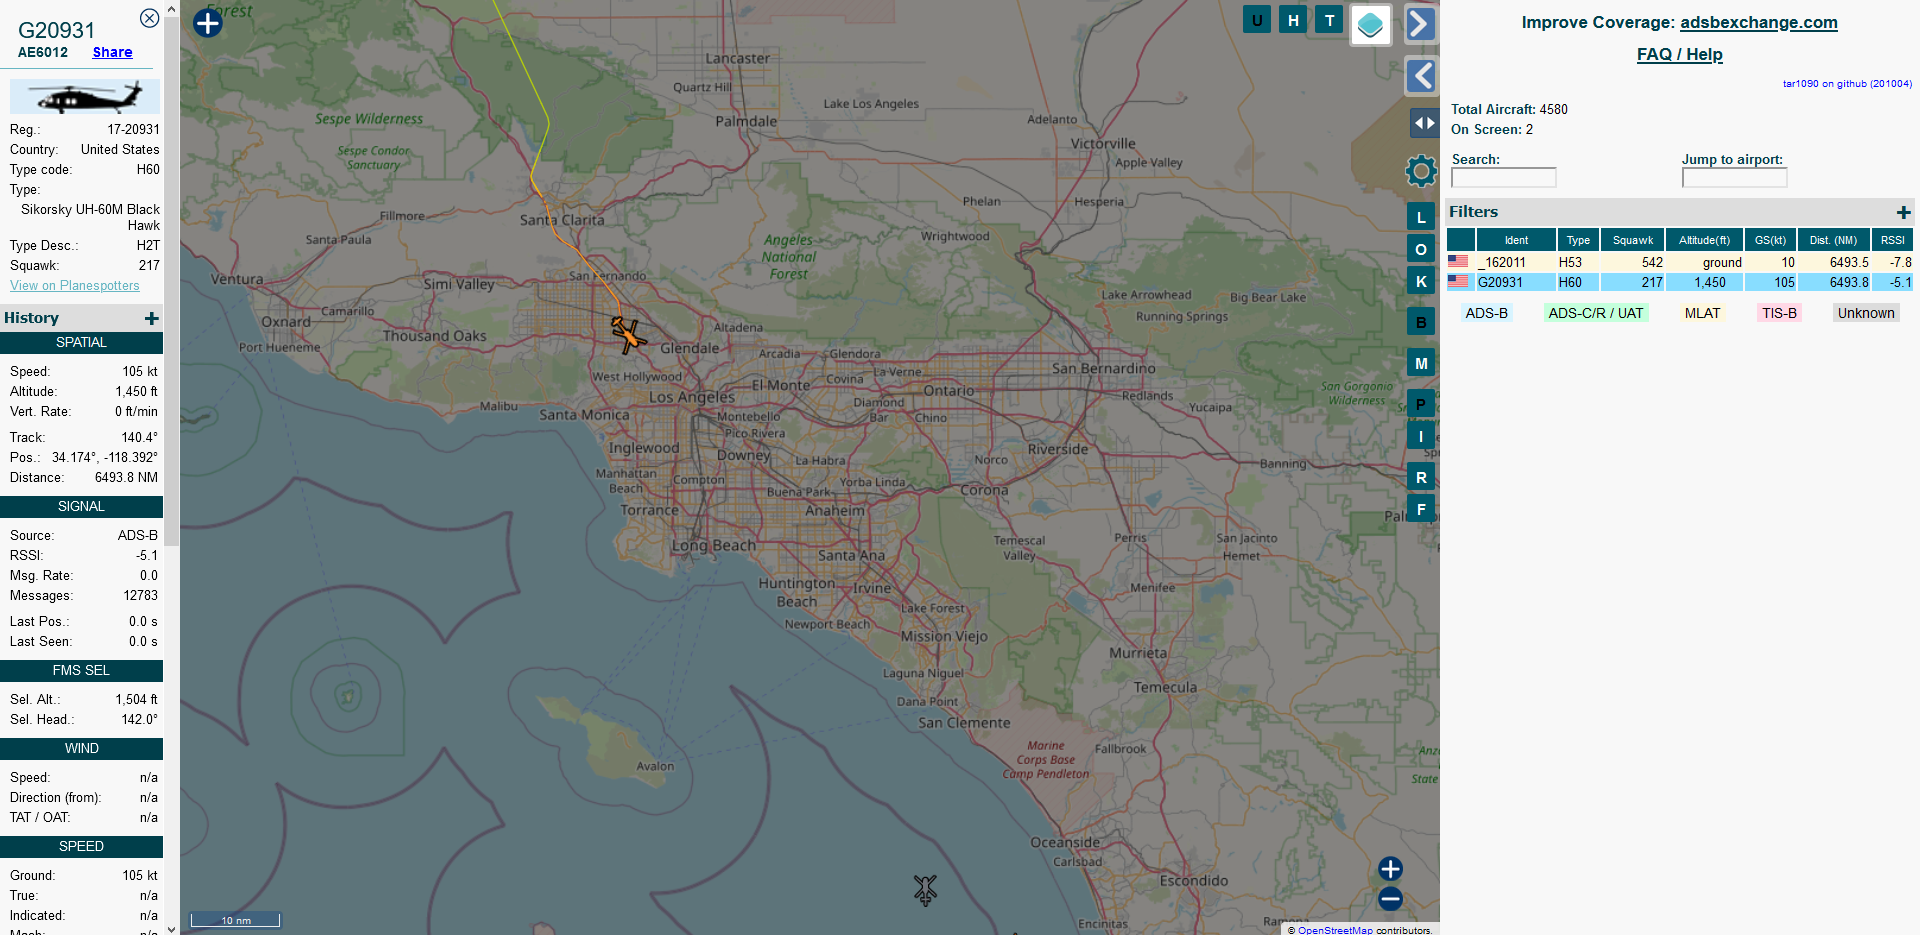1920x935 pixels.
Task: Sort table by Dist. (NM) column
Action: coord(1834,240)
